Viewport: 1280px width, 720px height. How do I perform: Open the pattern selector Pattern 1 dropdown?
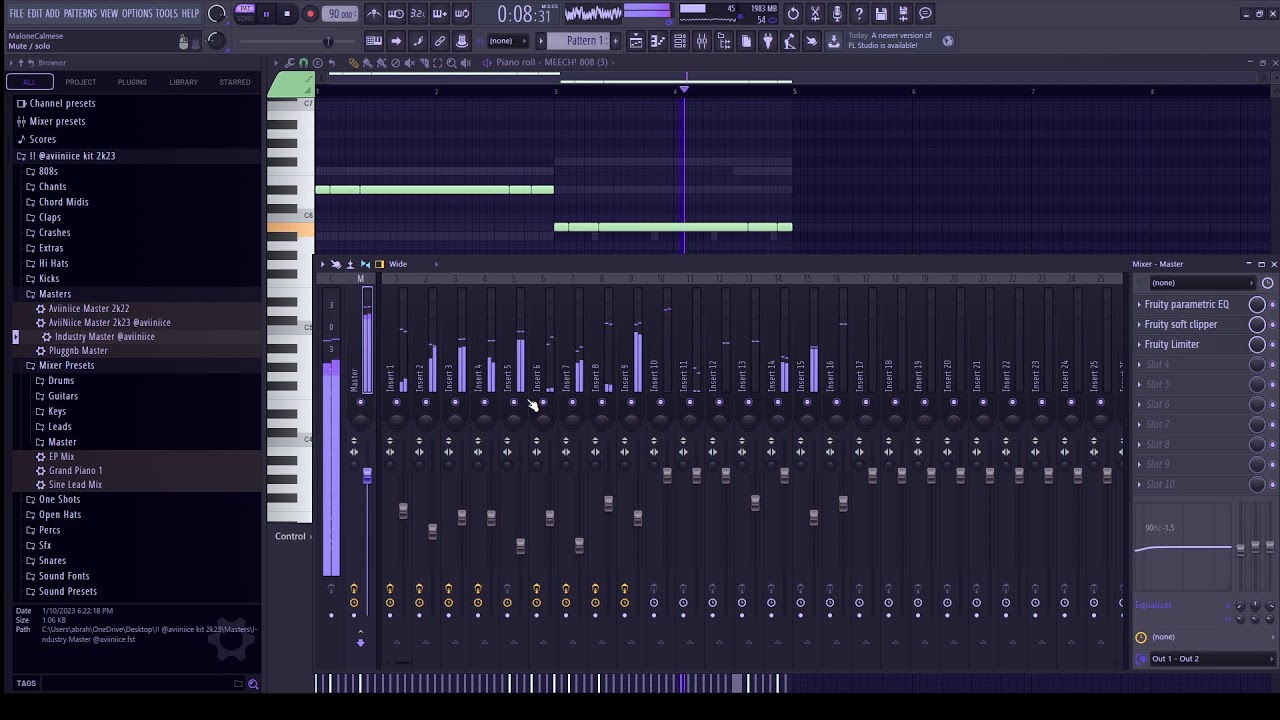[586, 41]
